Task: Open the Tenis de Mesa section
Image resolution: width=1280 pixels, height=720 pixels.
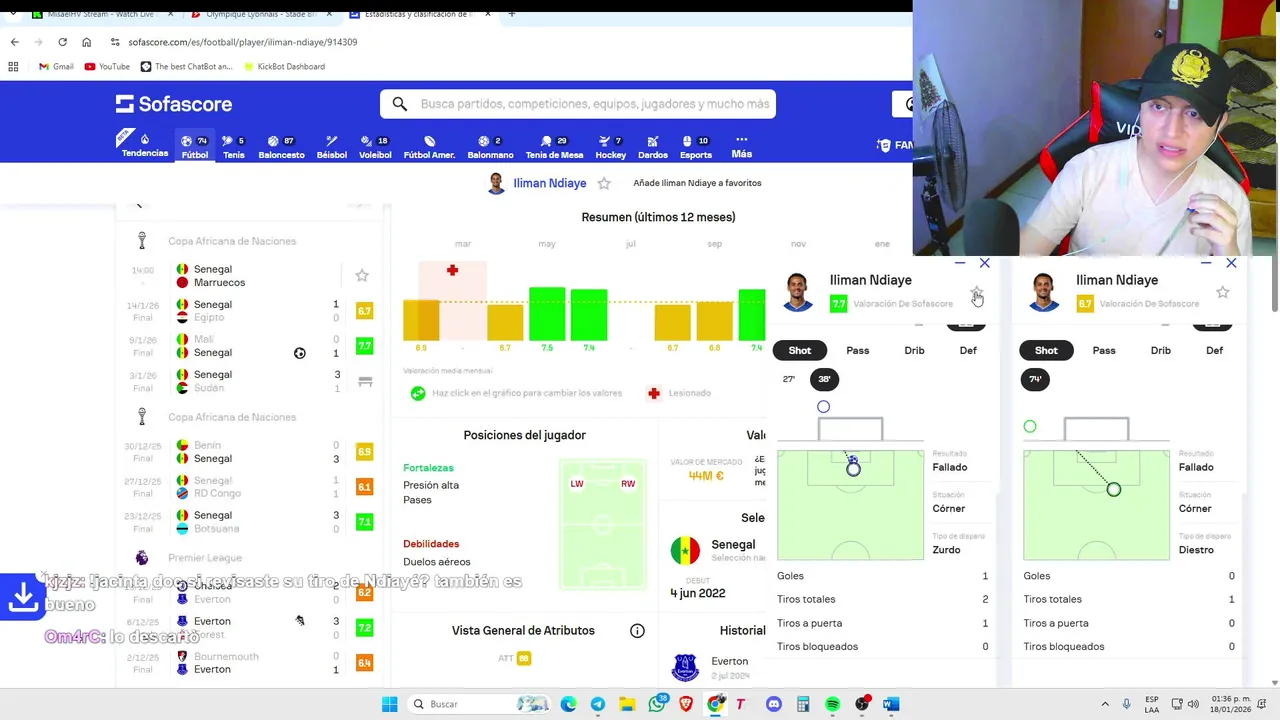Action: [x=554, y=147]
